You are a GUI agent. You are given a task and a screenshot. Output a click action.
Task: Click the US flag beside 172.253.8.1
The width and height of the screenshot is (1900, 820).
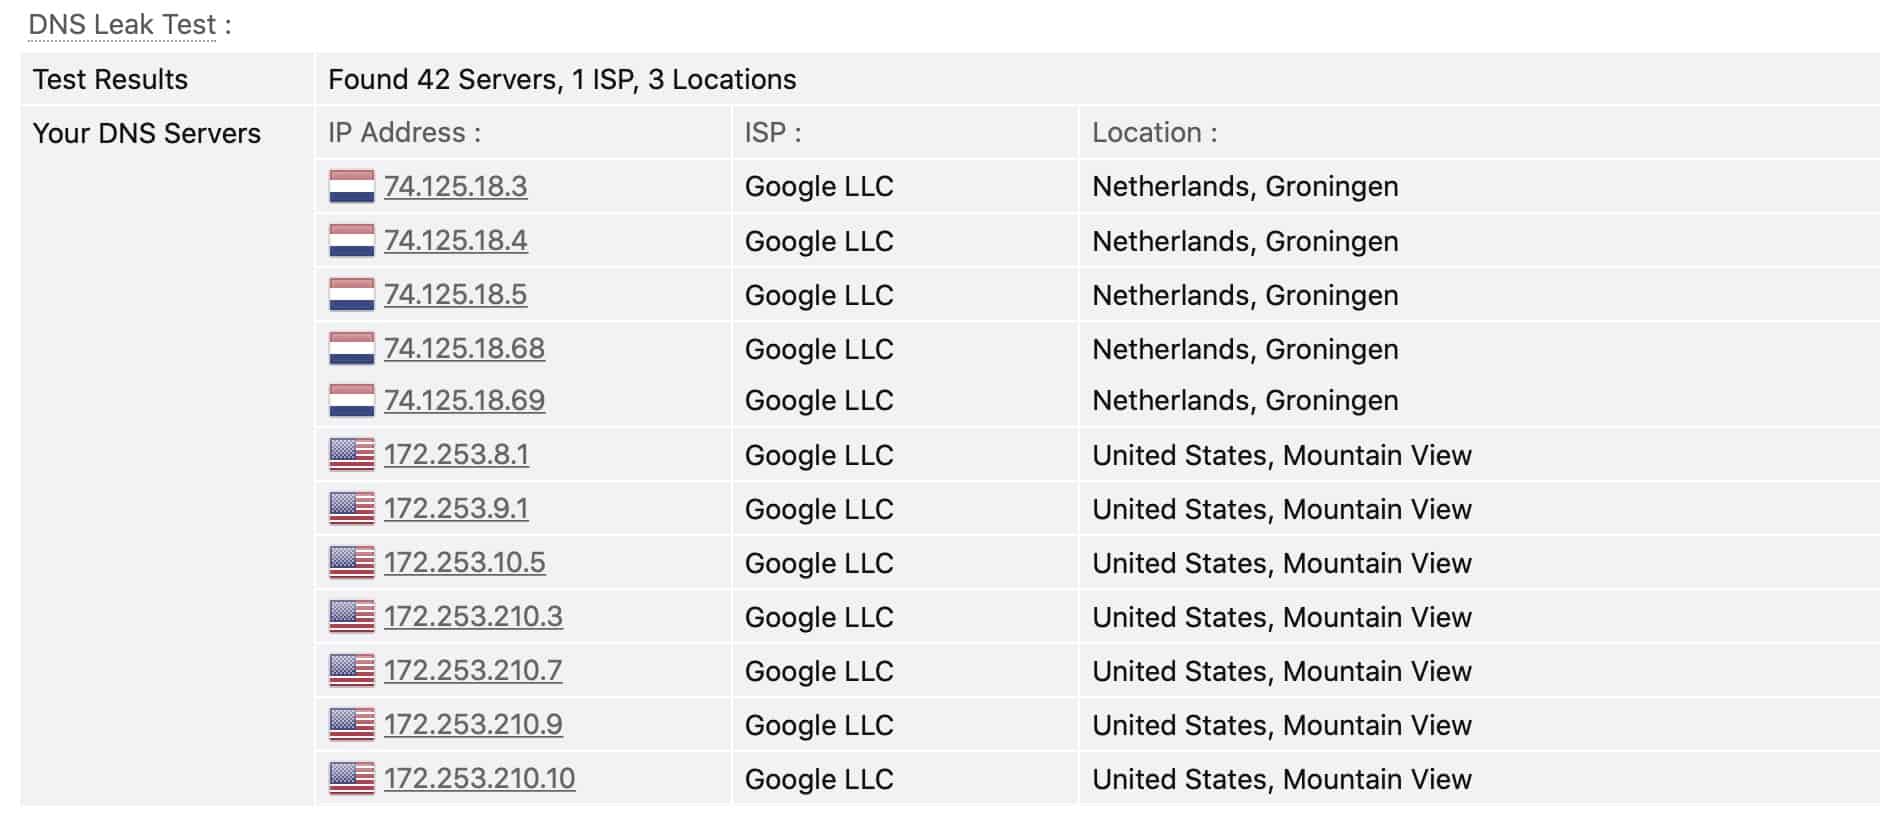pos(352,454)
